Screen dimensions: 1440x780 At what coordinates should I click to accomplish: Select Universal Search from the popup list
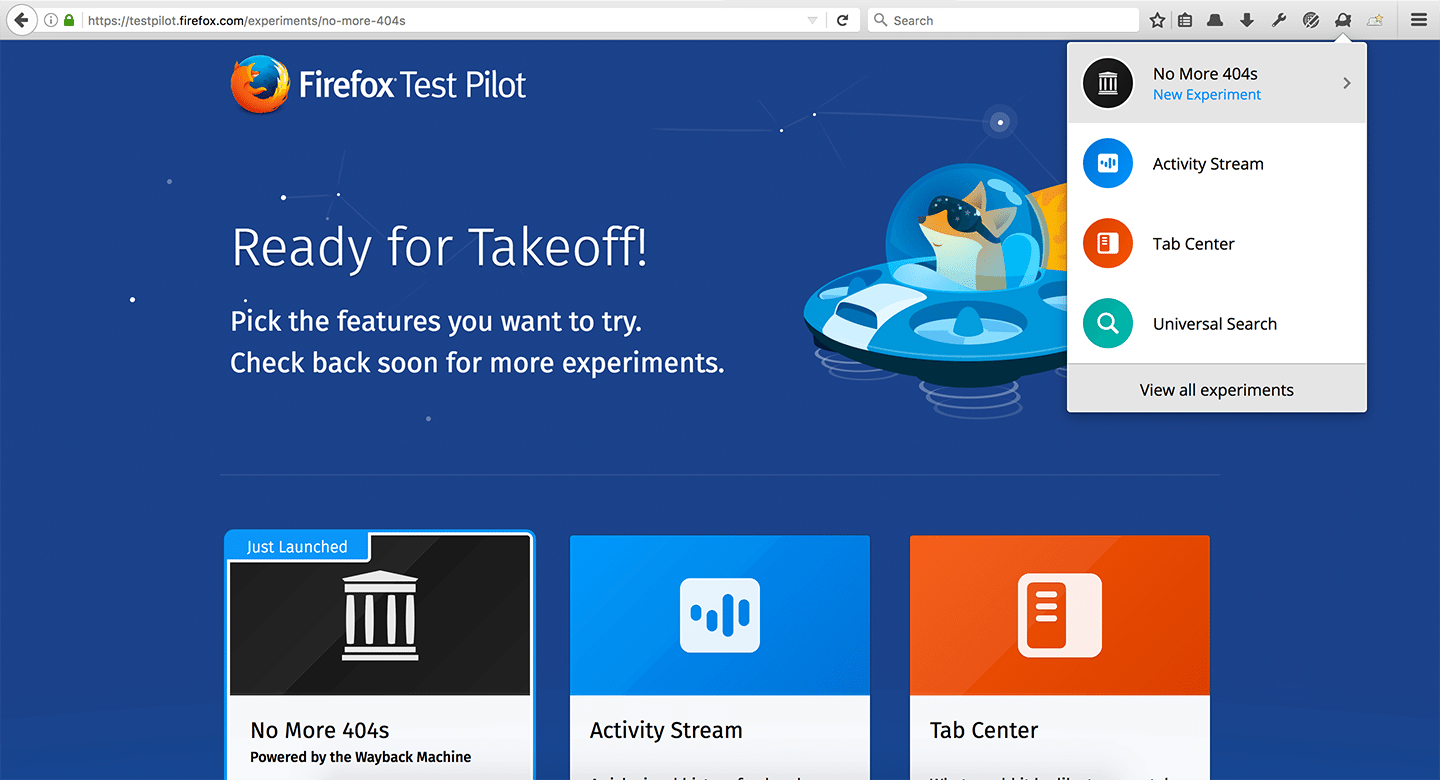click(1217, 324)
